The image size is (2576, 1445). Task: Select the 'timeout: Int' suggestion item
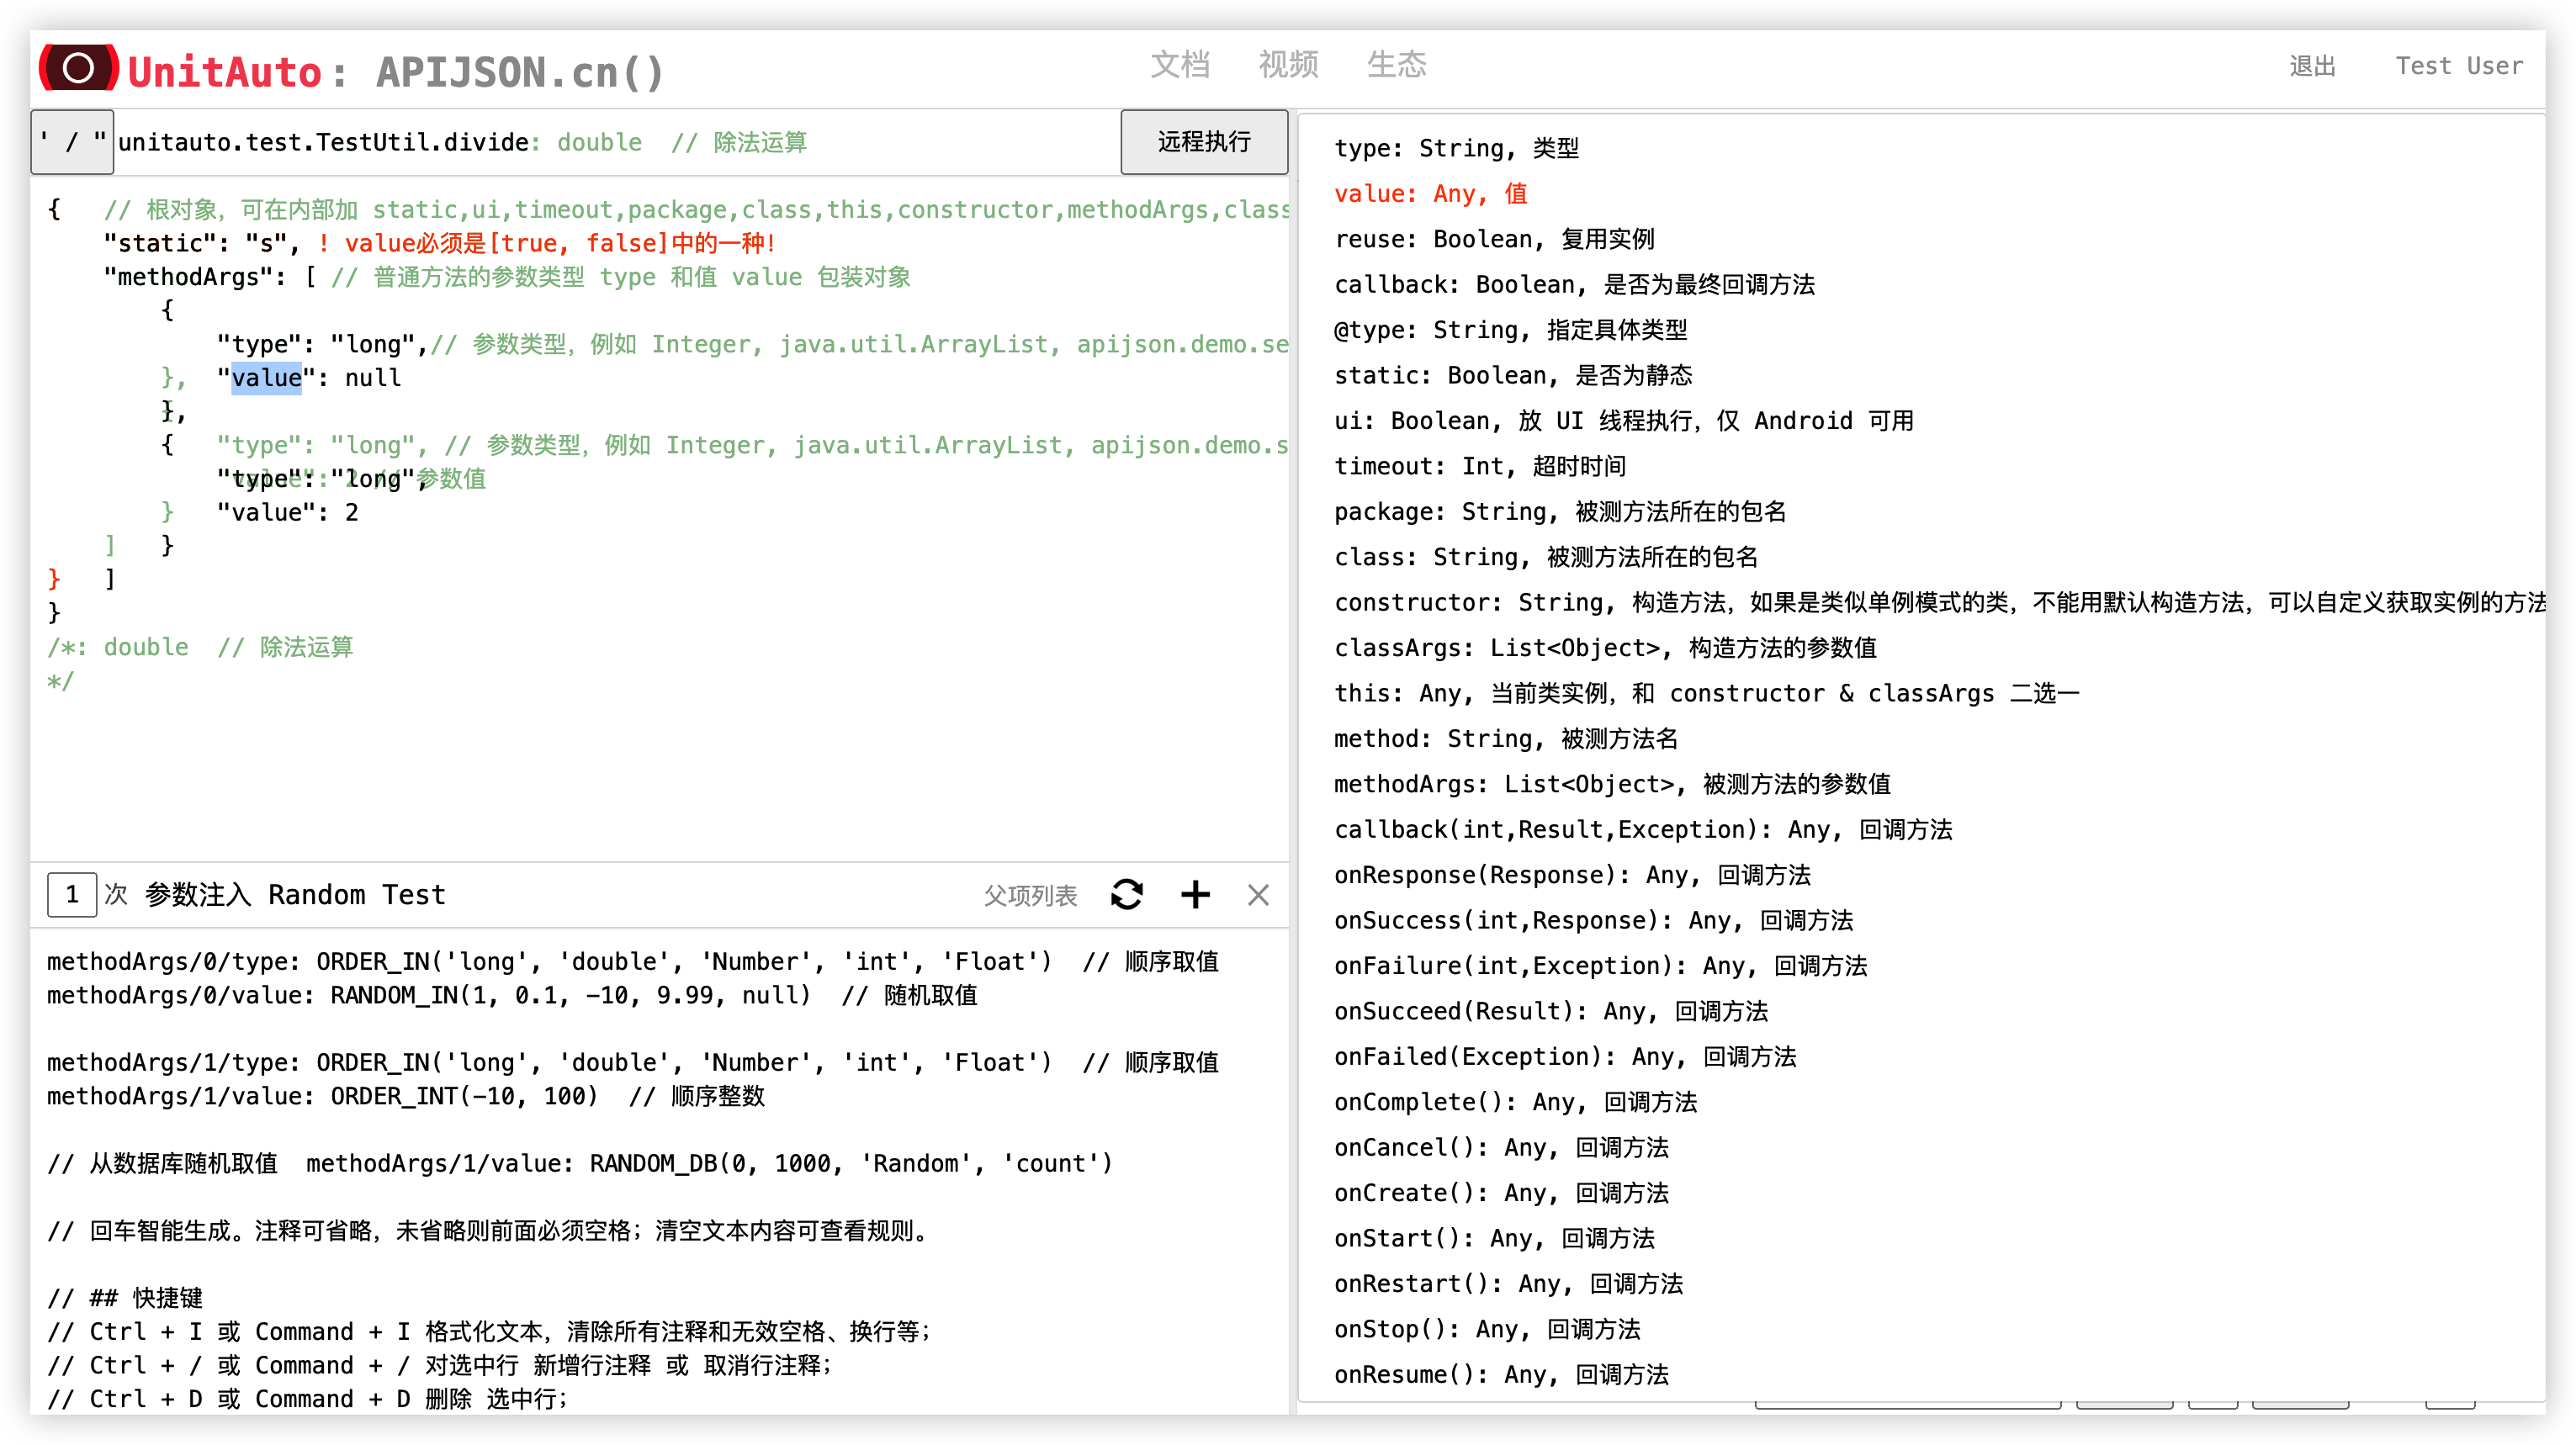click(1479, 466)
